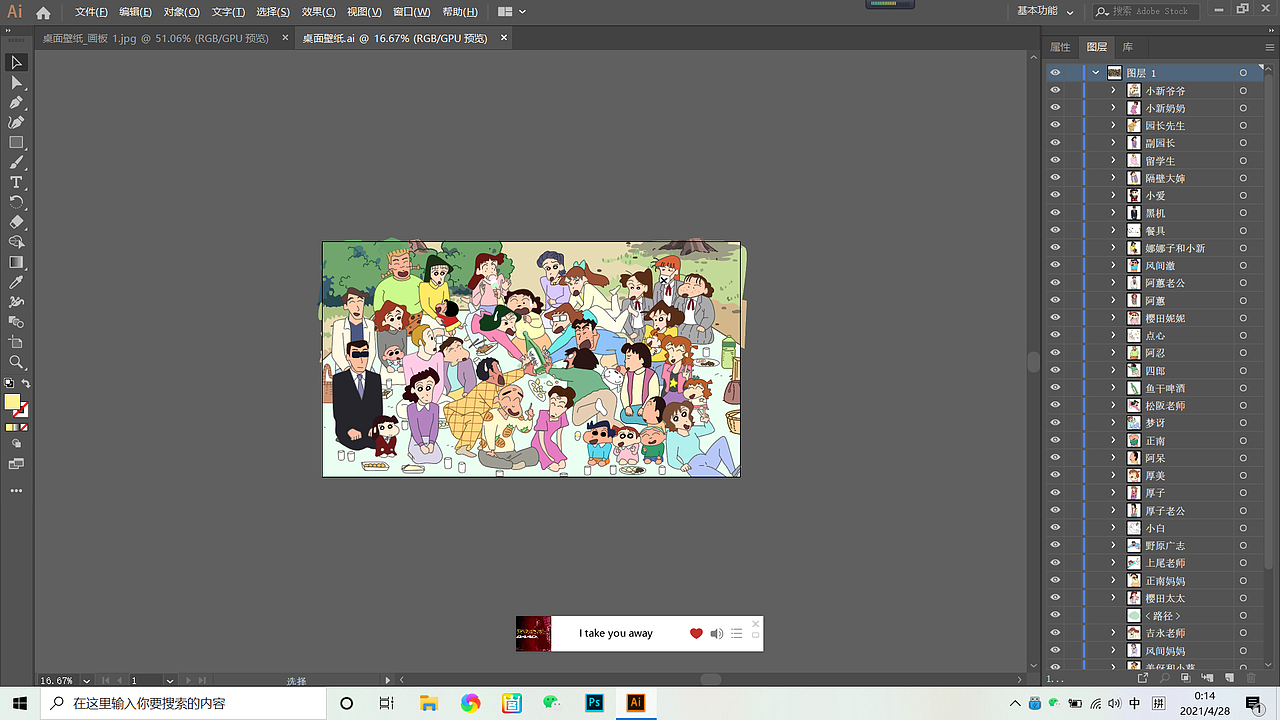Switch to the 属性 panel tab
Image resolution: width=1280 pixels, height=720 pixels.
coord(1060,47)
